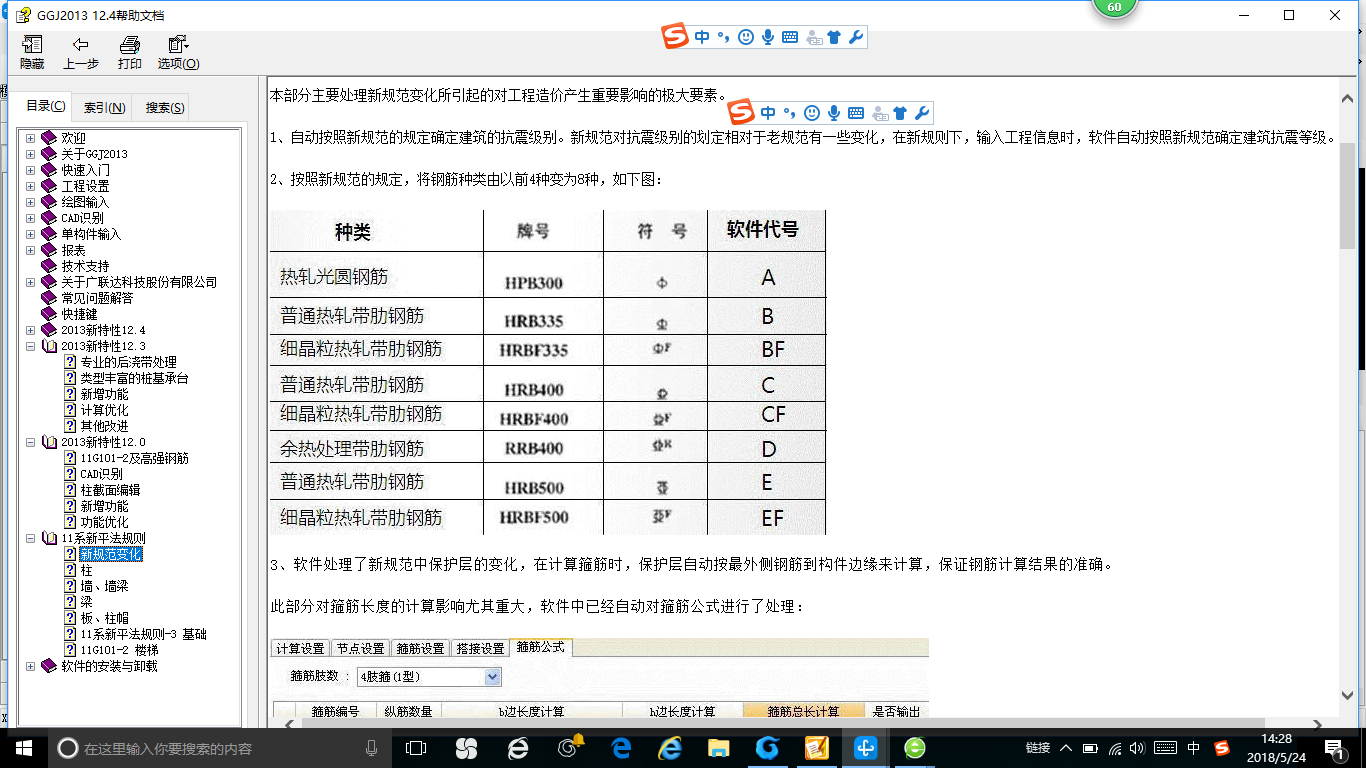The height and width of the screenshot is (768, 1366).
Task: Open Task View on the taskbar
Action: [x=416, y=747]
